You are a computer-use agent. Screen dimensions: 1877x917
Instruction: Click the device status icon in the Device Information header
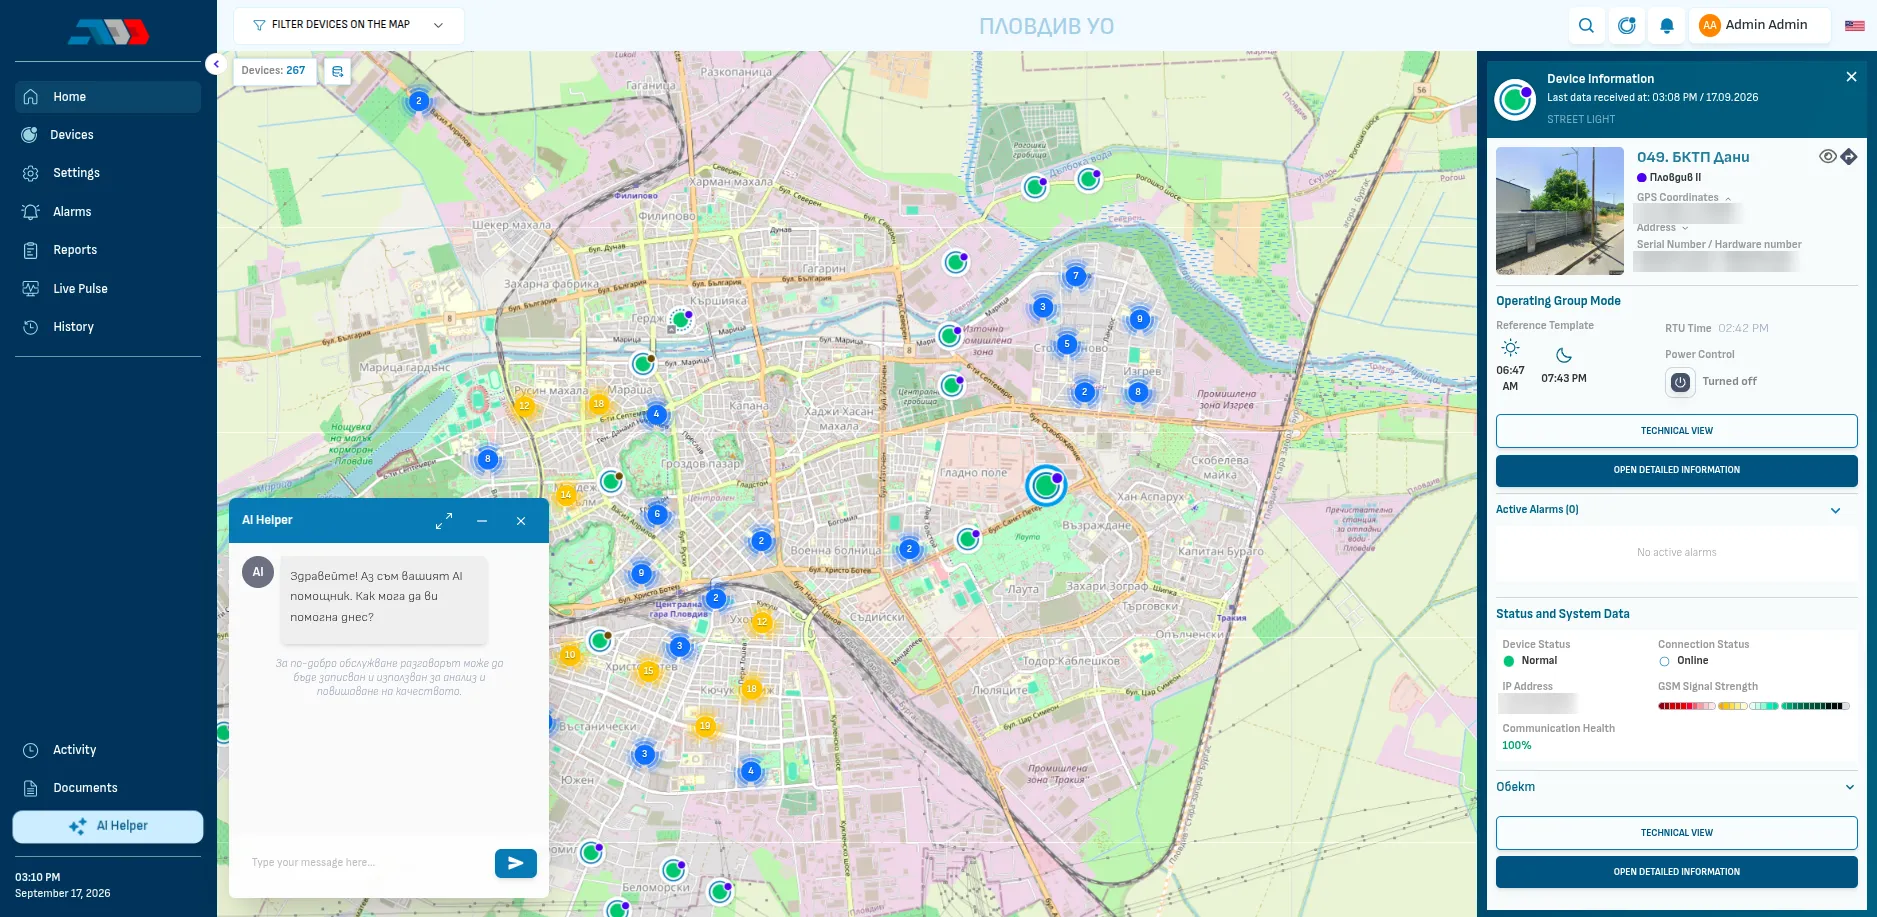[1515, 99]
